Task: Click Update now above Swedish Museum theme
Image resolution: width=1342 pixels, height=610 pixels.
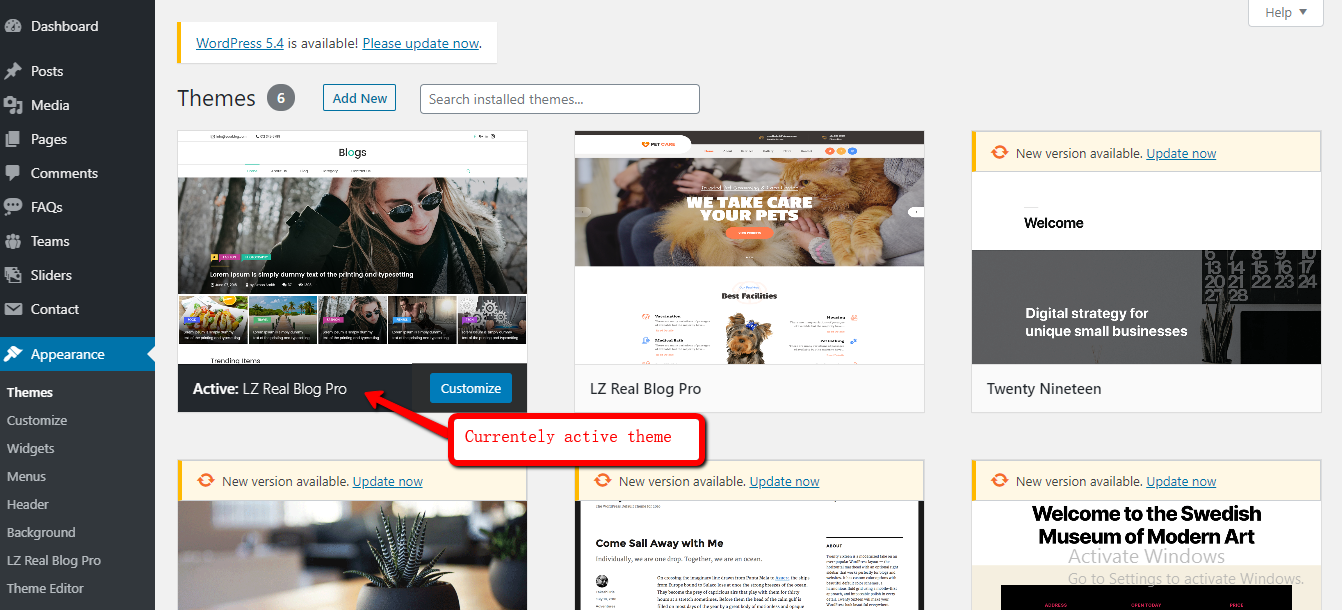Action: tap(1181, 481)
